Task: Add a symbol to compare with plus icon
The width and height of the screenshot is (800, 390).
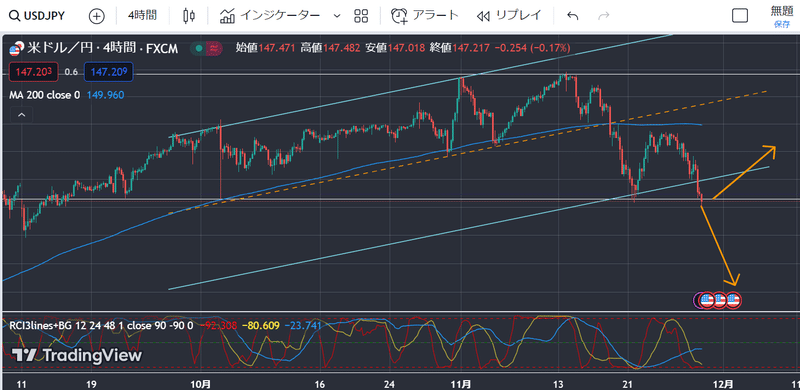Action: [x=96, y=16]
